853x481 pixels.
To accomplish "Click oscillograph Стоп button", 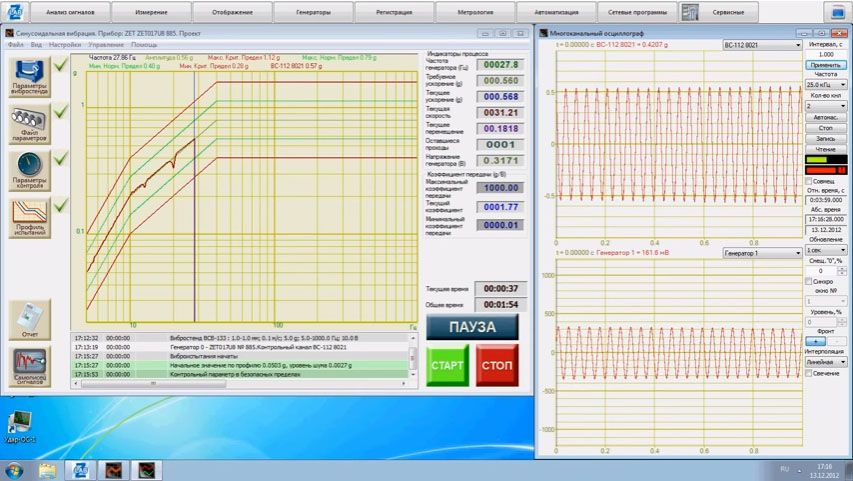I will point(826,128).
